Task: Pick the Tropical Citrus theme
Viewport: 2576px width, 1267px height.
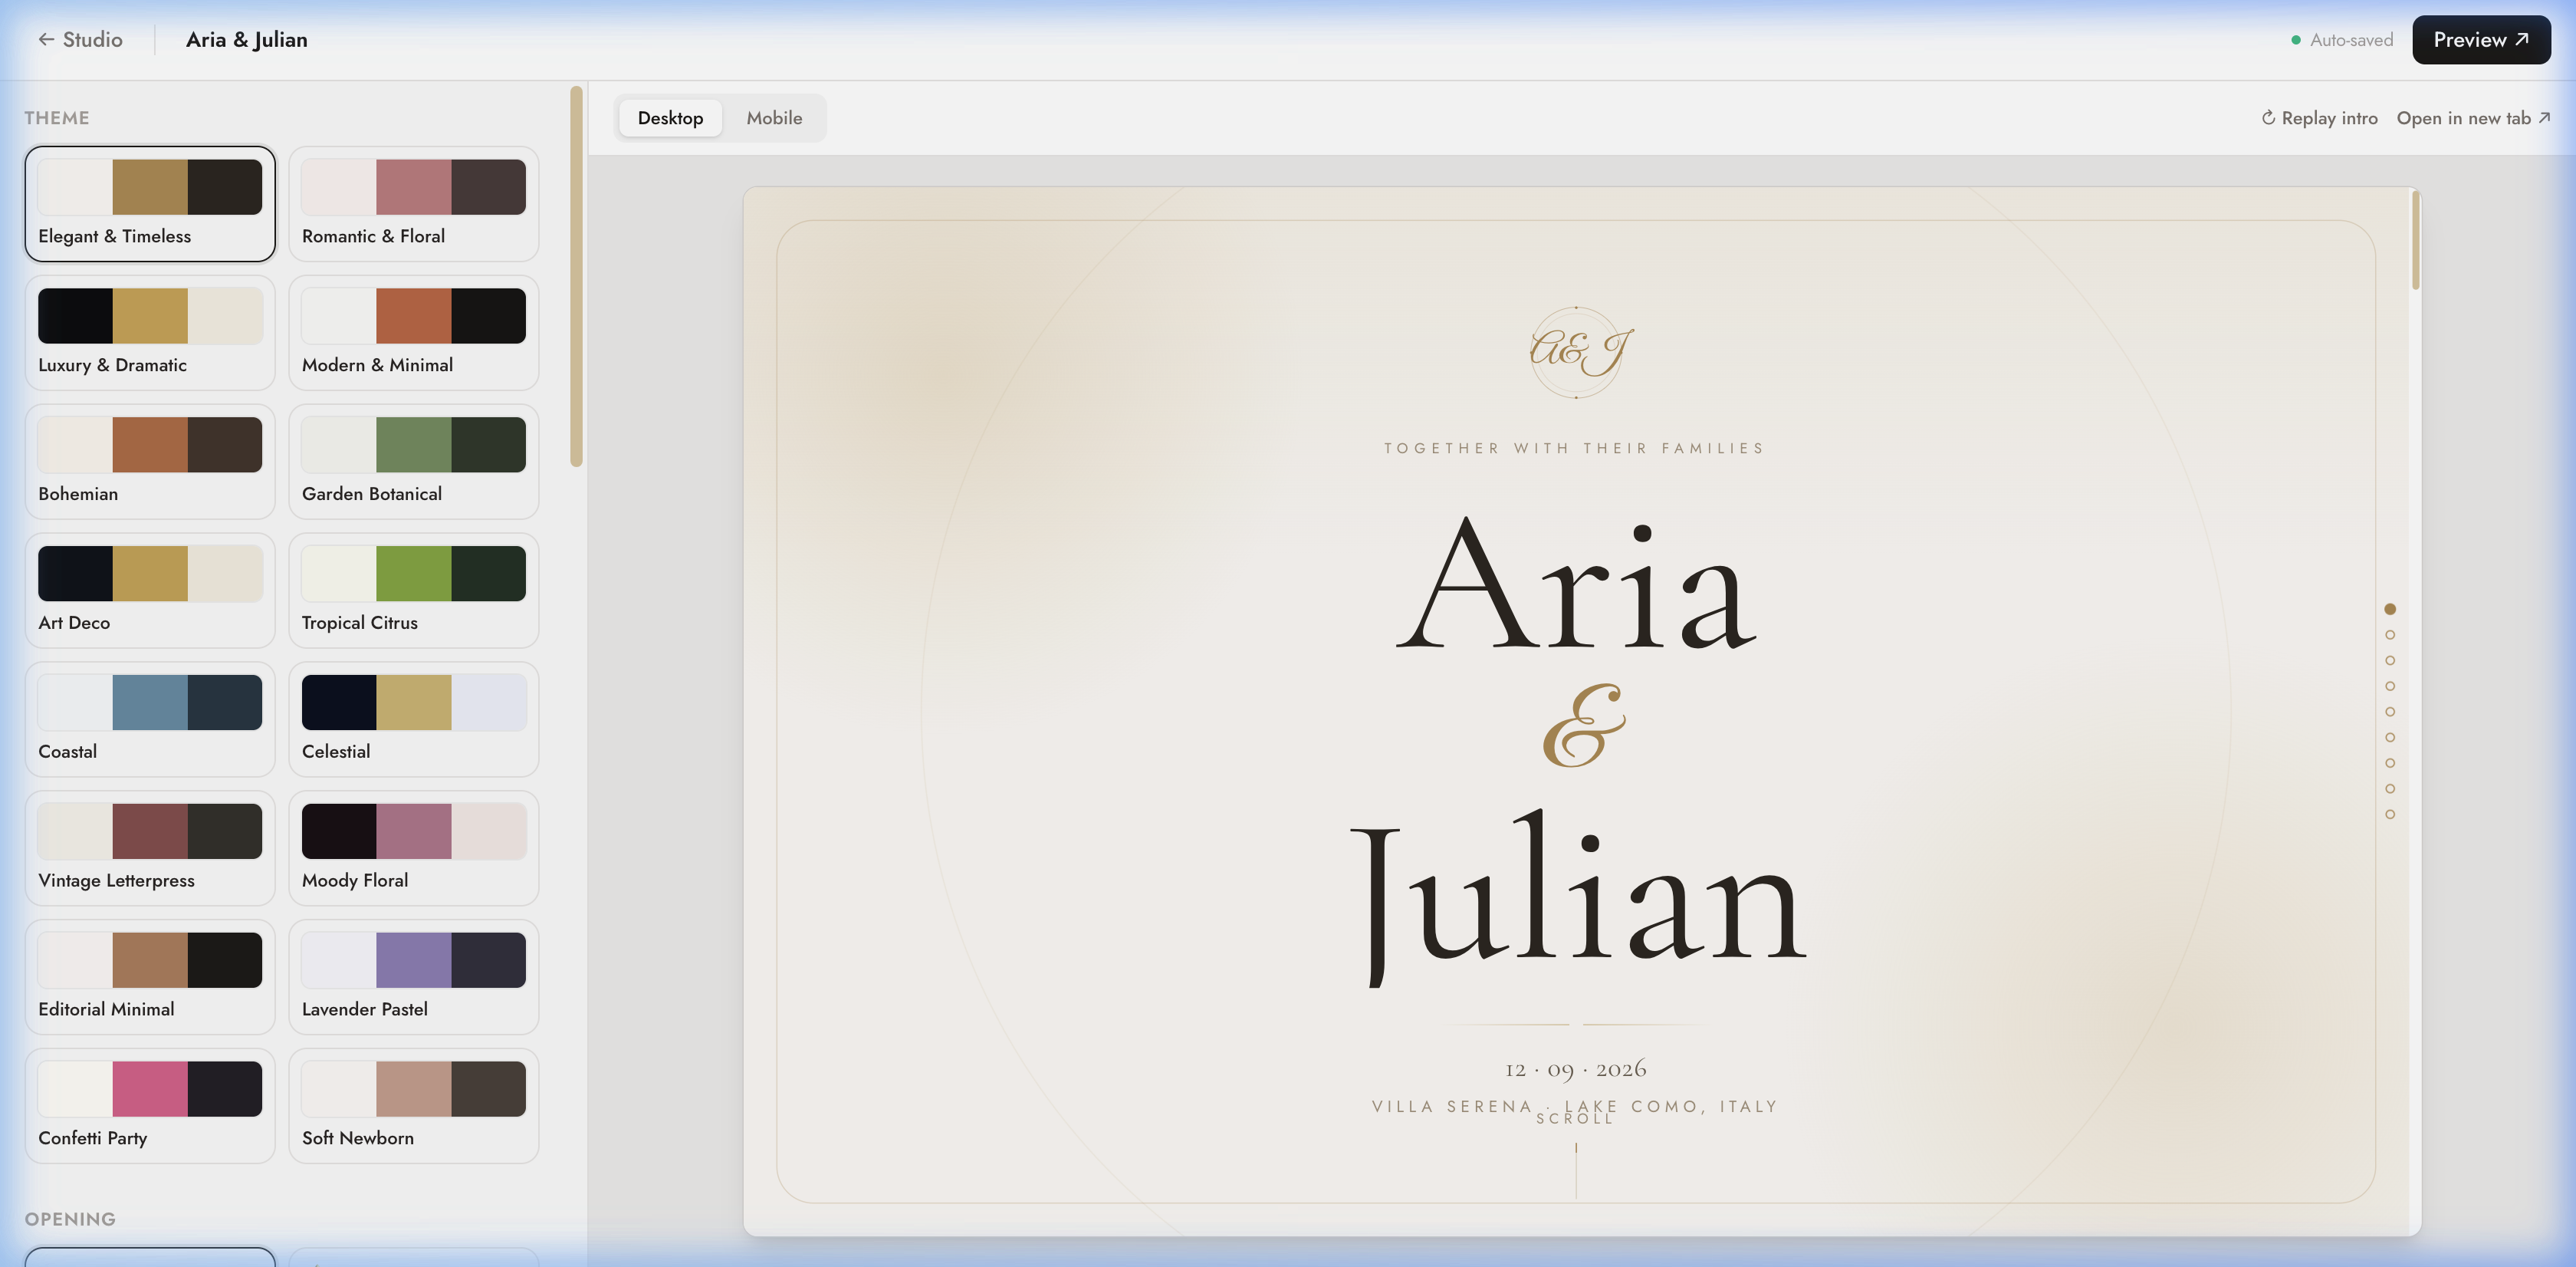Action: 414,591
